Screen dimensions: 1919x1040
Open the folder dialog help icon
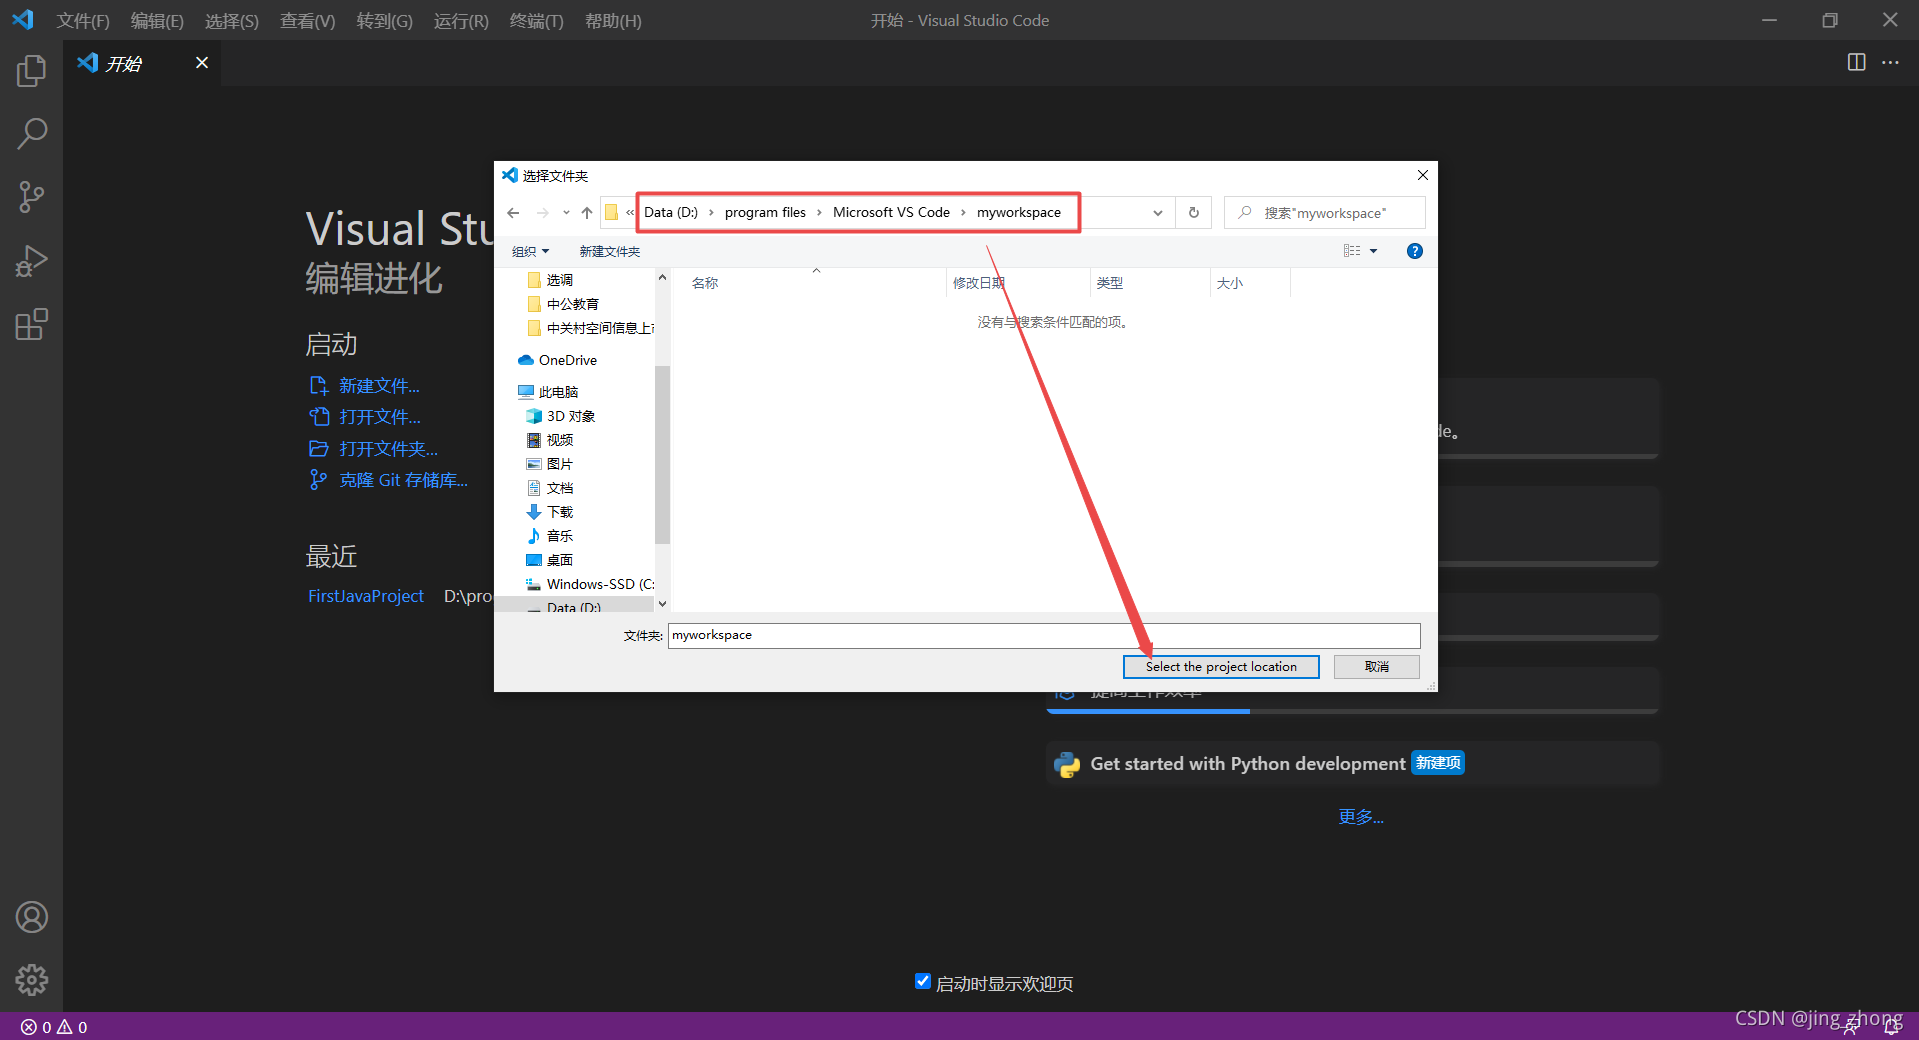click(1414, 251)
